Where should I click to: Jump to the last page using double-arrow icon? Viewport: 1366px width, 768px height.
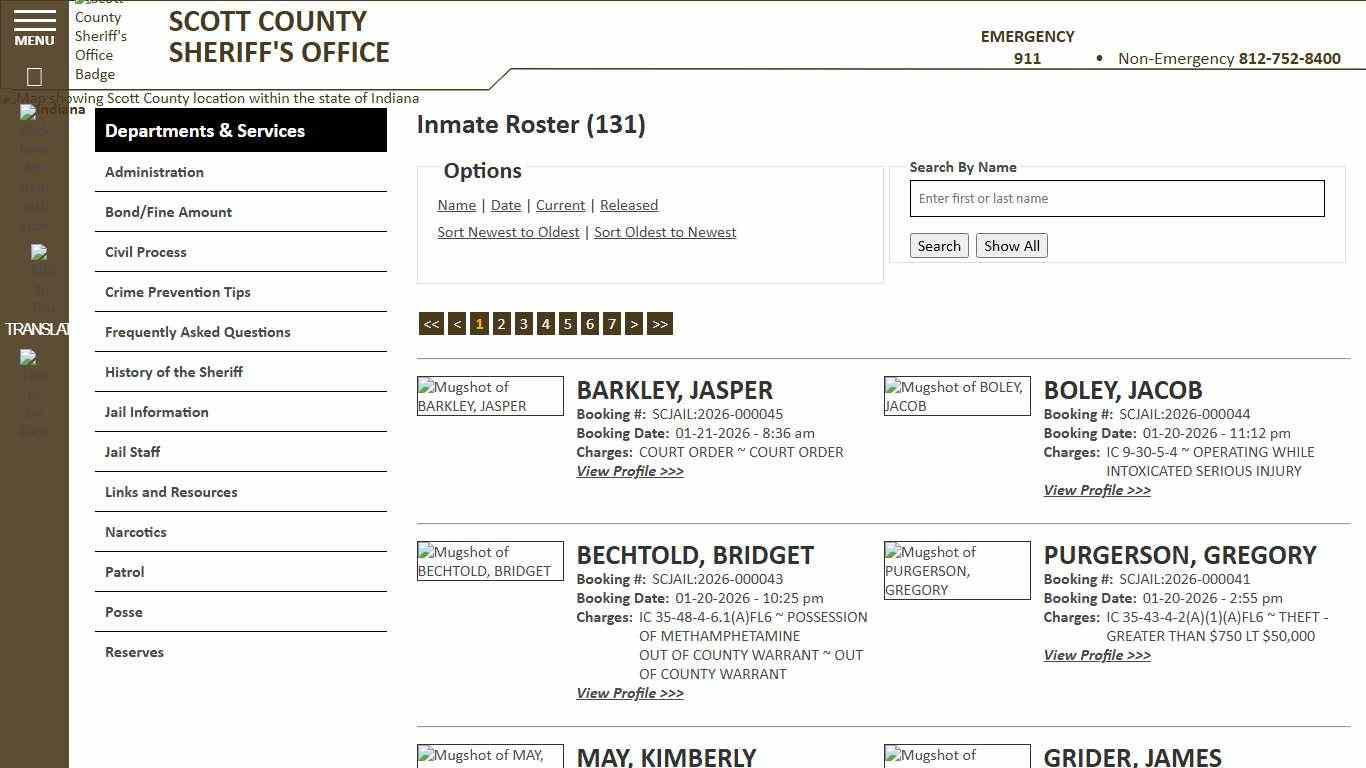[659, 323]
